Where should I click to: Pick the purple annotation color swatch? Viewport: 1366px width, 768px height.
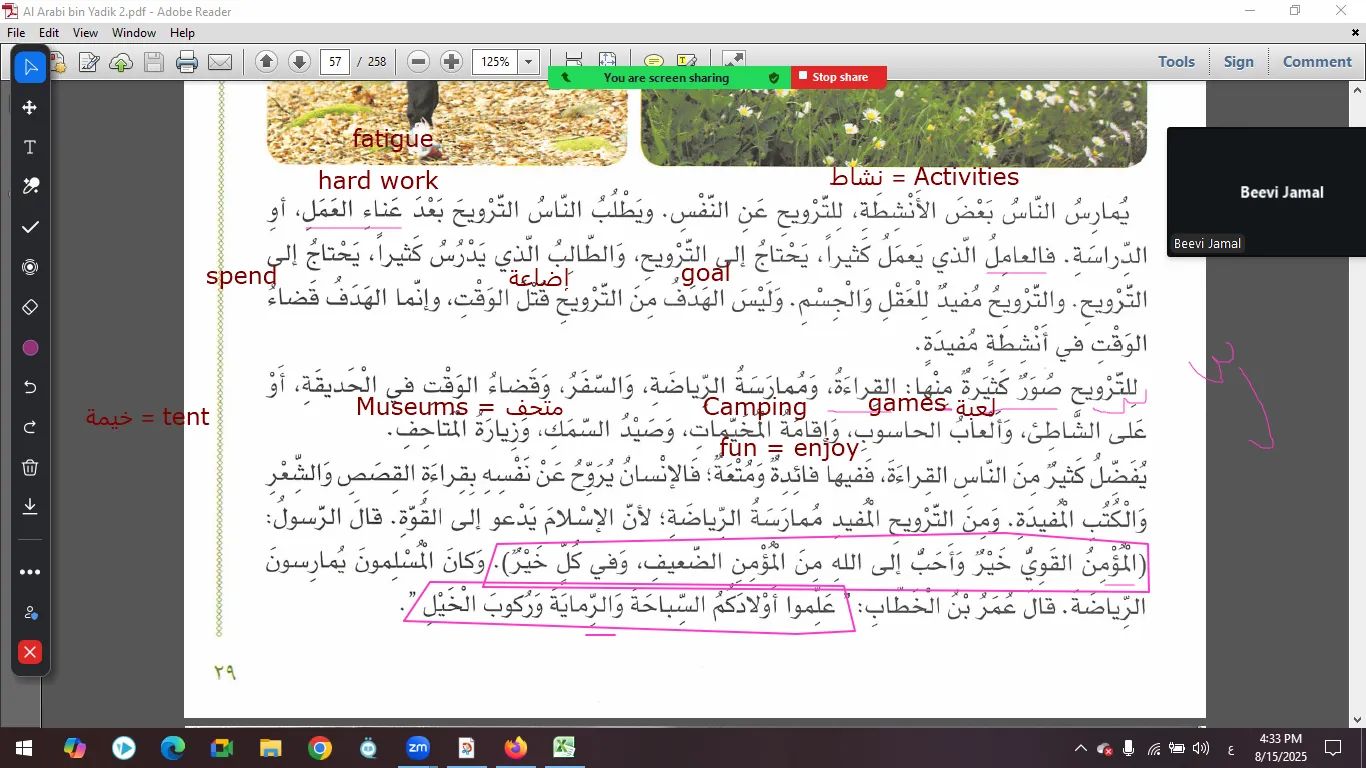[30, 348]
